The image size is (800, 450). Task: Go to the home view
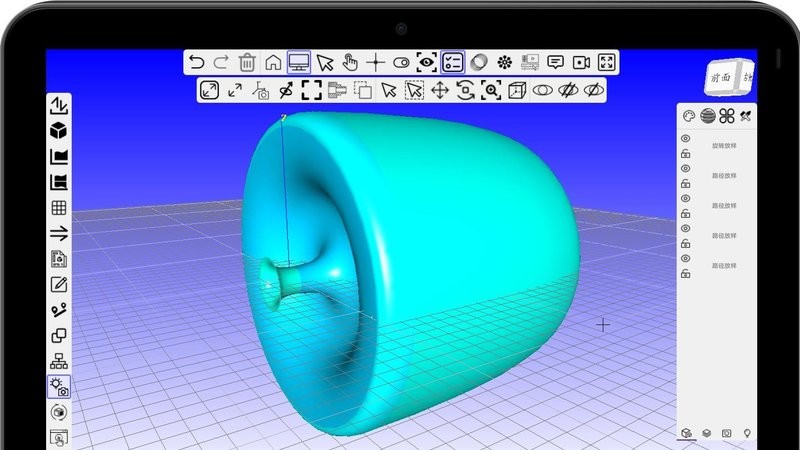273,62
